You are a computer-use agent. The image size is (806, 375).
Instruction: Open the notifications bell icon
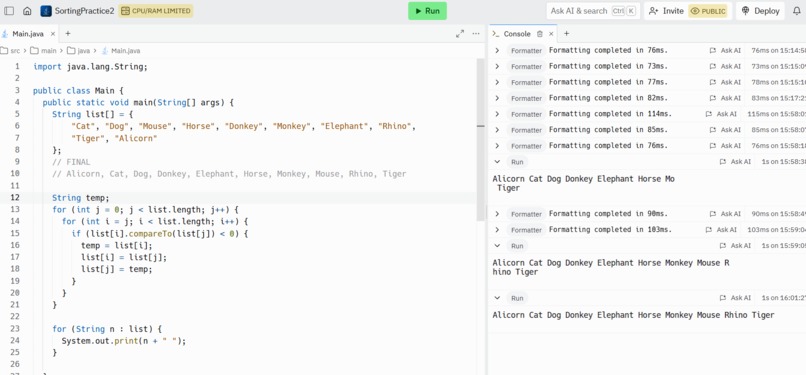pos(797,11)
